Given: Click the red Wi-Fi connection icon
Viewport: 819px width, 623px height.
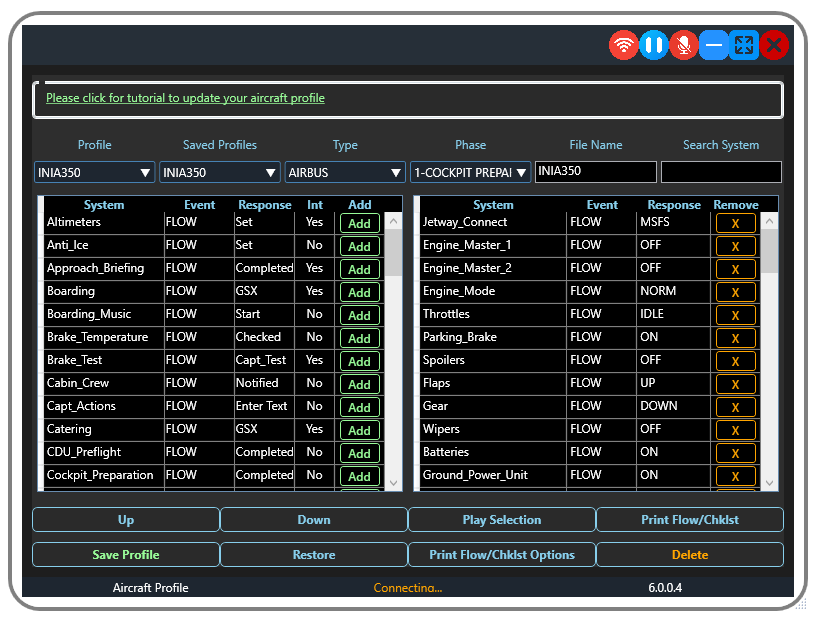Looking at the screenshot, I should pyautogui.click(x=624, y=45).
